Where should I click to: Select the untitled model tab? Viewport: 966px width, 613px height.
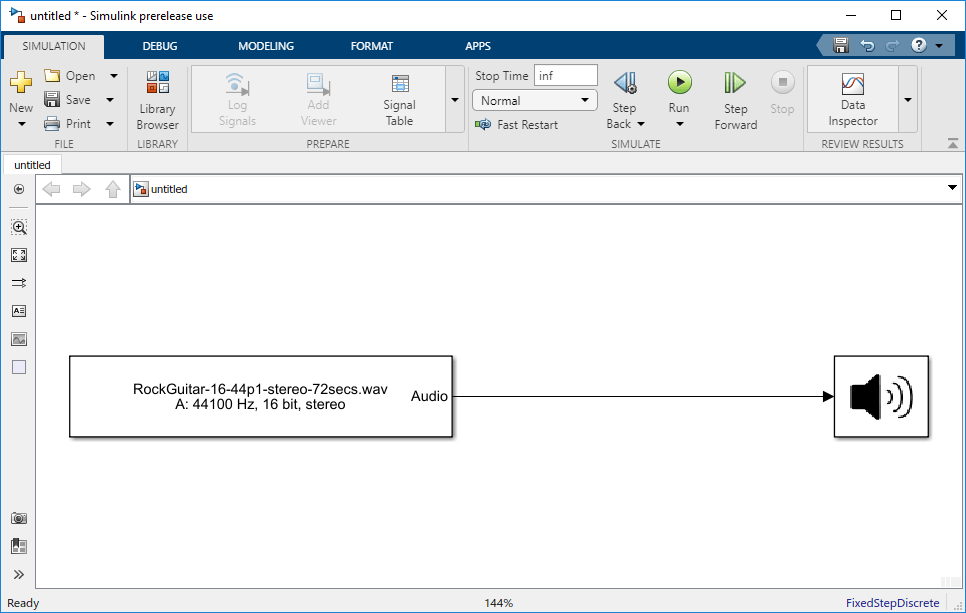point(33,165)
